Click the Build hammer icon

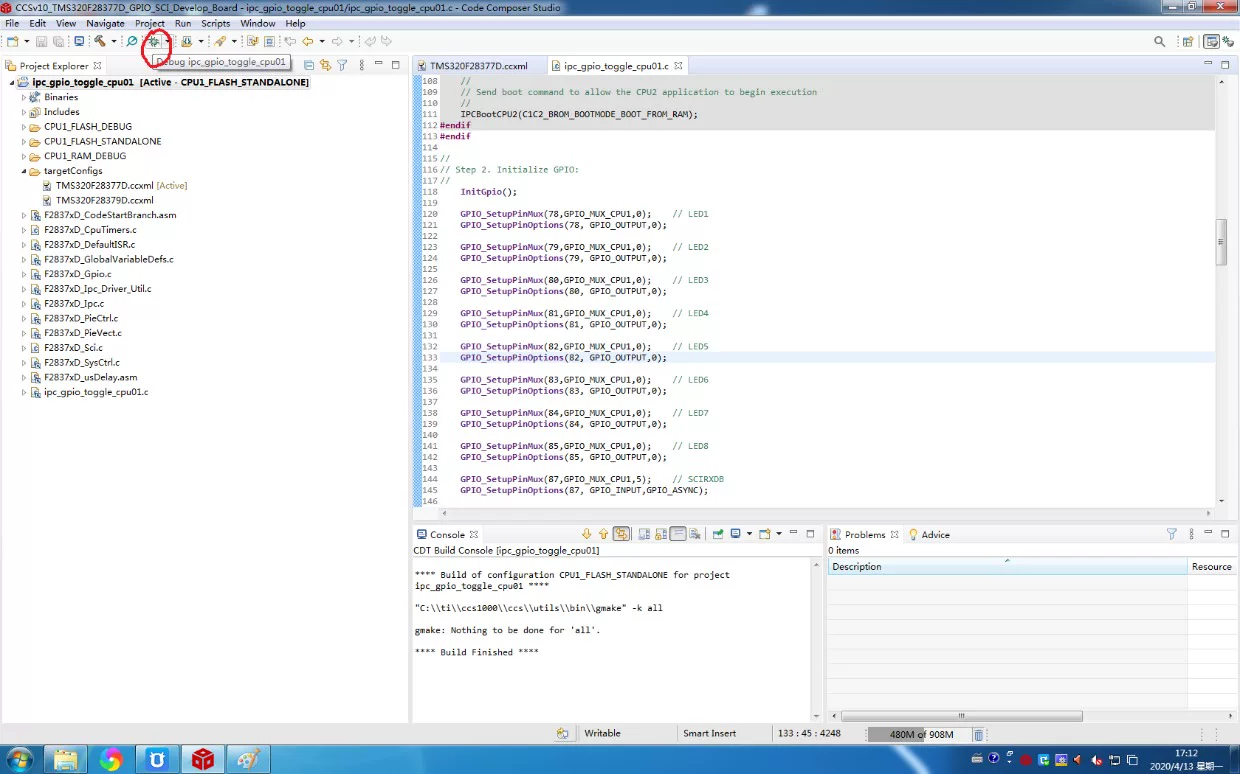click(x=100, y=41)
